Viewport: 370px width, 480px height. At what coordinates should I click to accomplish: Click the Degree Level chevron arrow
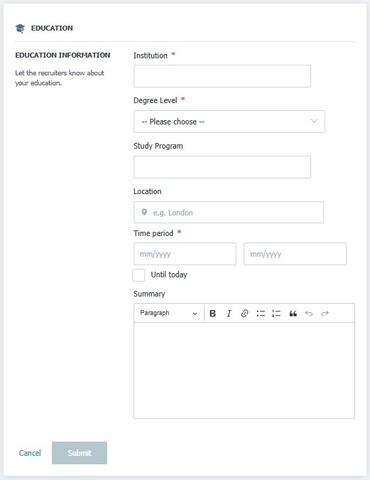pos(314,121)
